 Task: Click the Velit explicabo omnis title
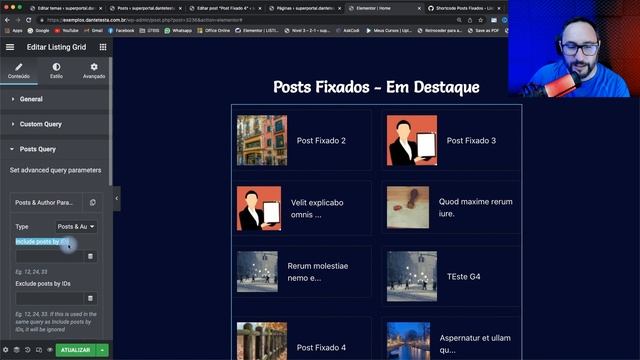coord(317,209)
